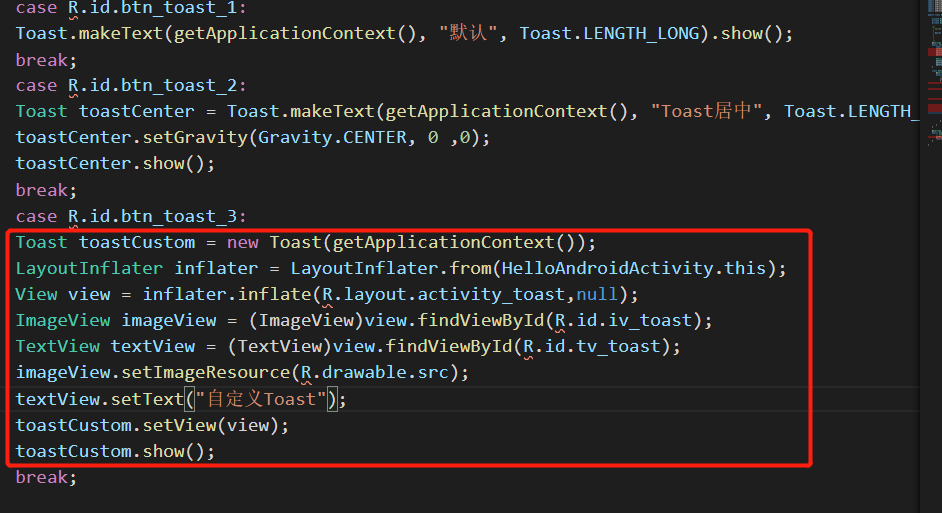Click 'imageView.setImageResource(R.drawable.src);' line

(242, 373)
